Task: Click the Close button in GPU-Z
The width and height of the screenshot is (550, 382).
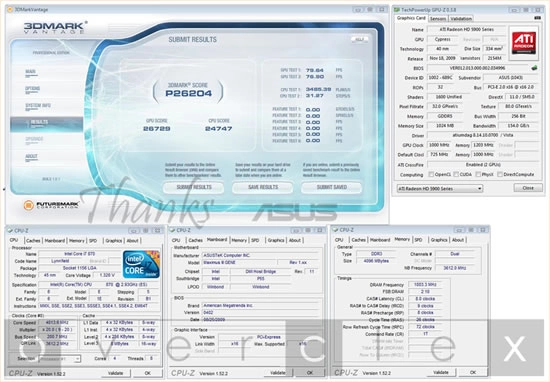Action: (x=528, y=188)
